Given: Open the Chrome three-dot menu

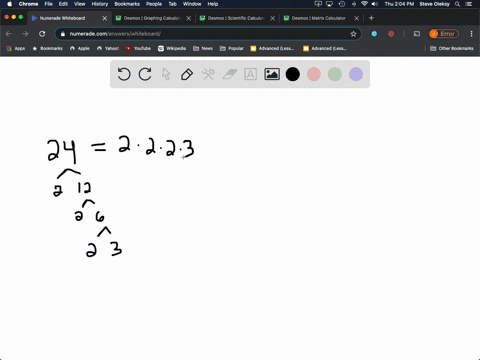Looking at the screenshot, I should click(471, 34).
